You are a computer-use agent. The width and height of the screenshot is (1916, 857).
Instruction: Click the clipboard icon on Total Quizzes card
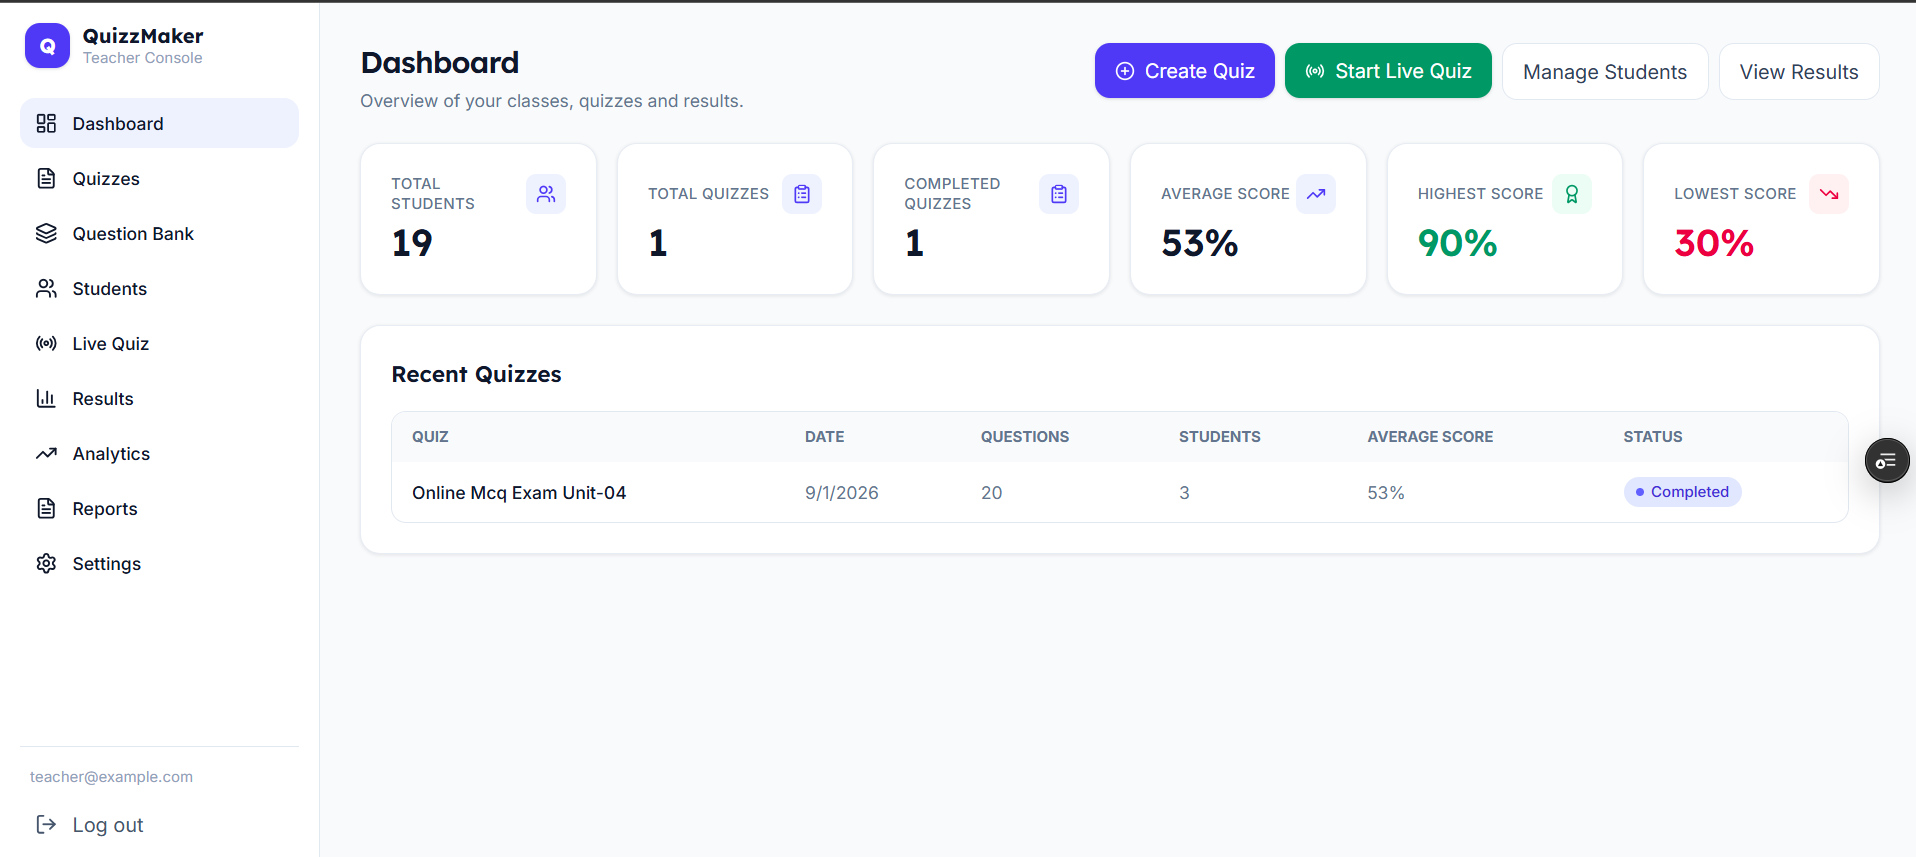click(x=802, y=194)
